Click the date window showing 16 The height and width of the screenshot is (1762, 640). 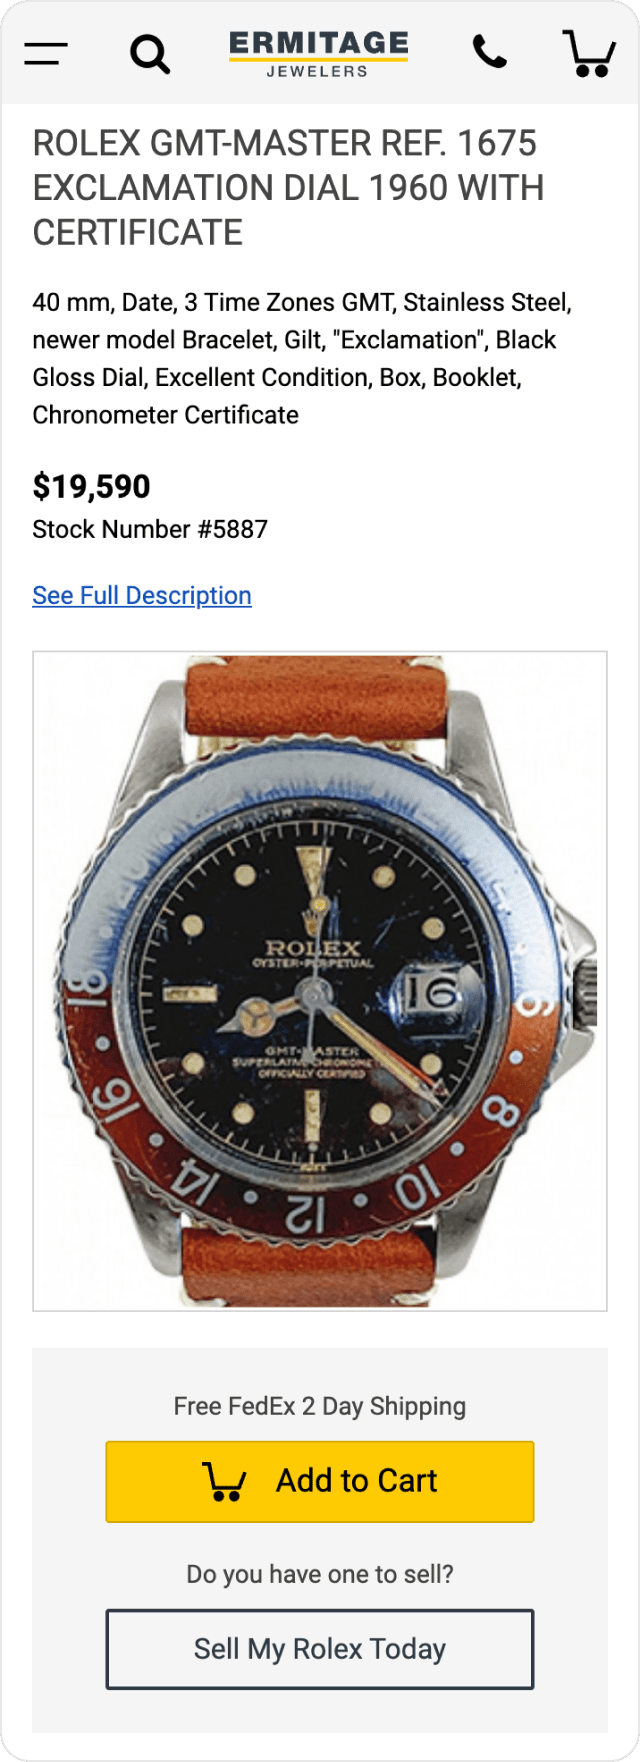pos(431,993)
